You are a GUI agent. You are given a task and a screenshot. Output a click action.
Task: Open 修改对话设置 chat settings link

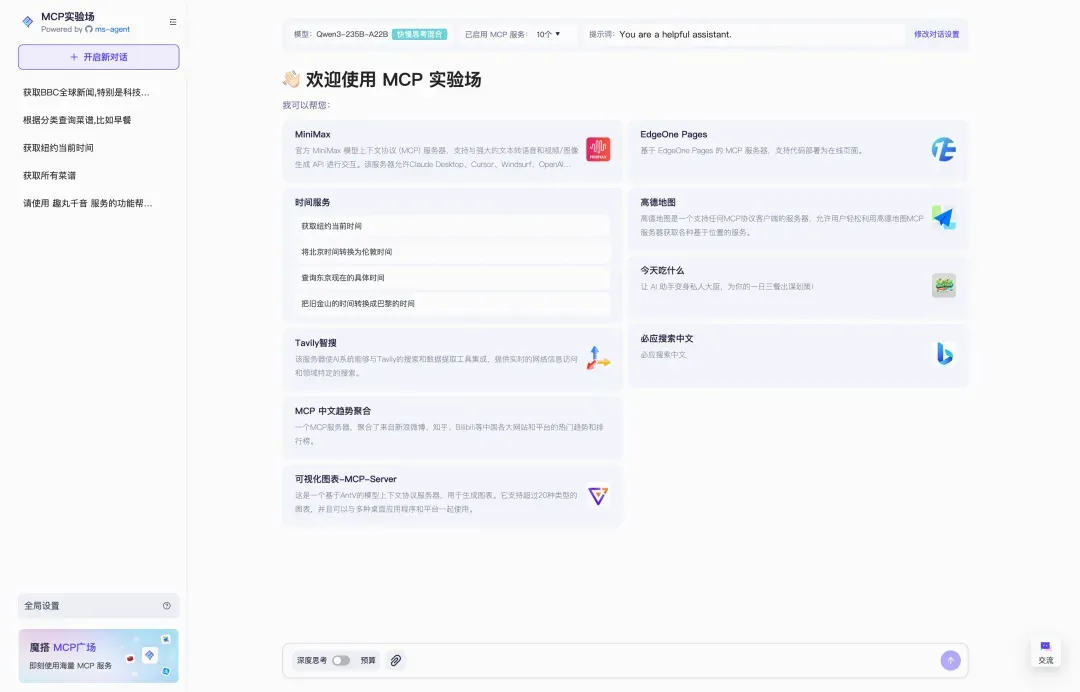pyautogui.click(x=936, y=34)
